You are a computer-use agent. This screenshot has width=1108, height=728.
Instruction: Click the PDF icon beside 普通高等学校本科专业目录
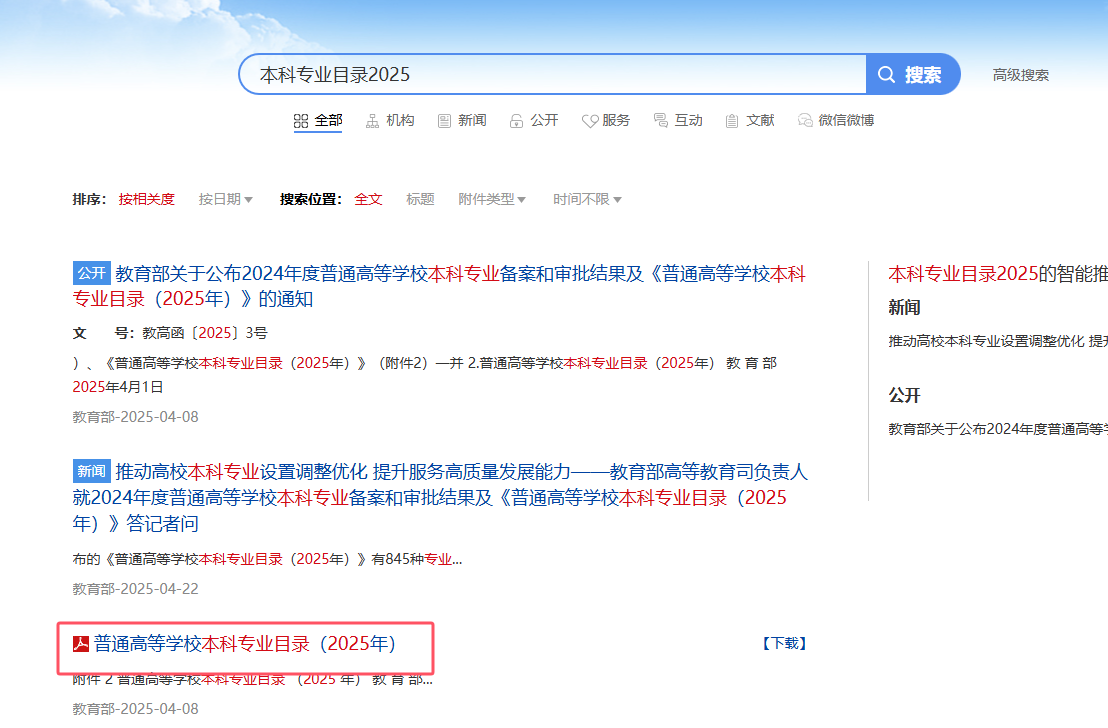coord(81,643)
